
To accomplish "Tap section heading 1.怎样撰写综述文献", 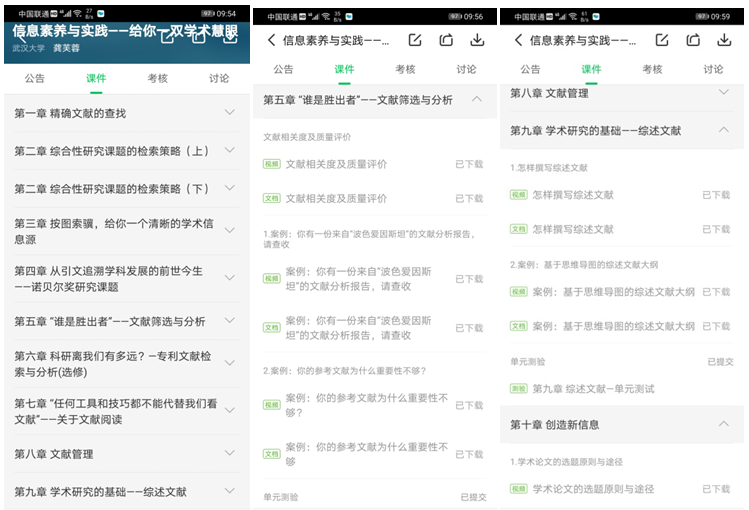I will pyautogui.click(x=548, y=168).
